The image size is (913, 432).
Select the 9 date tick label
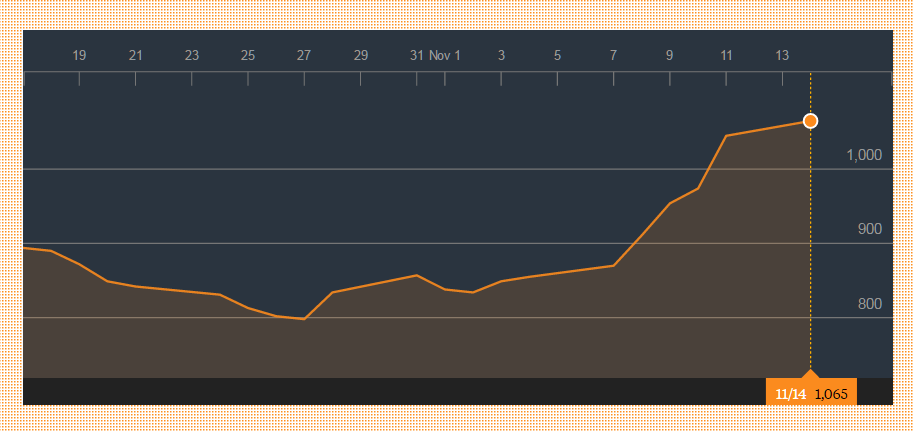(x=670, y=56)
